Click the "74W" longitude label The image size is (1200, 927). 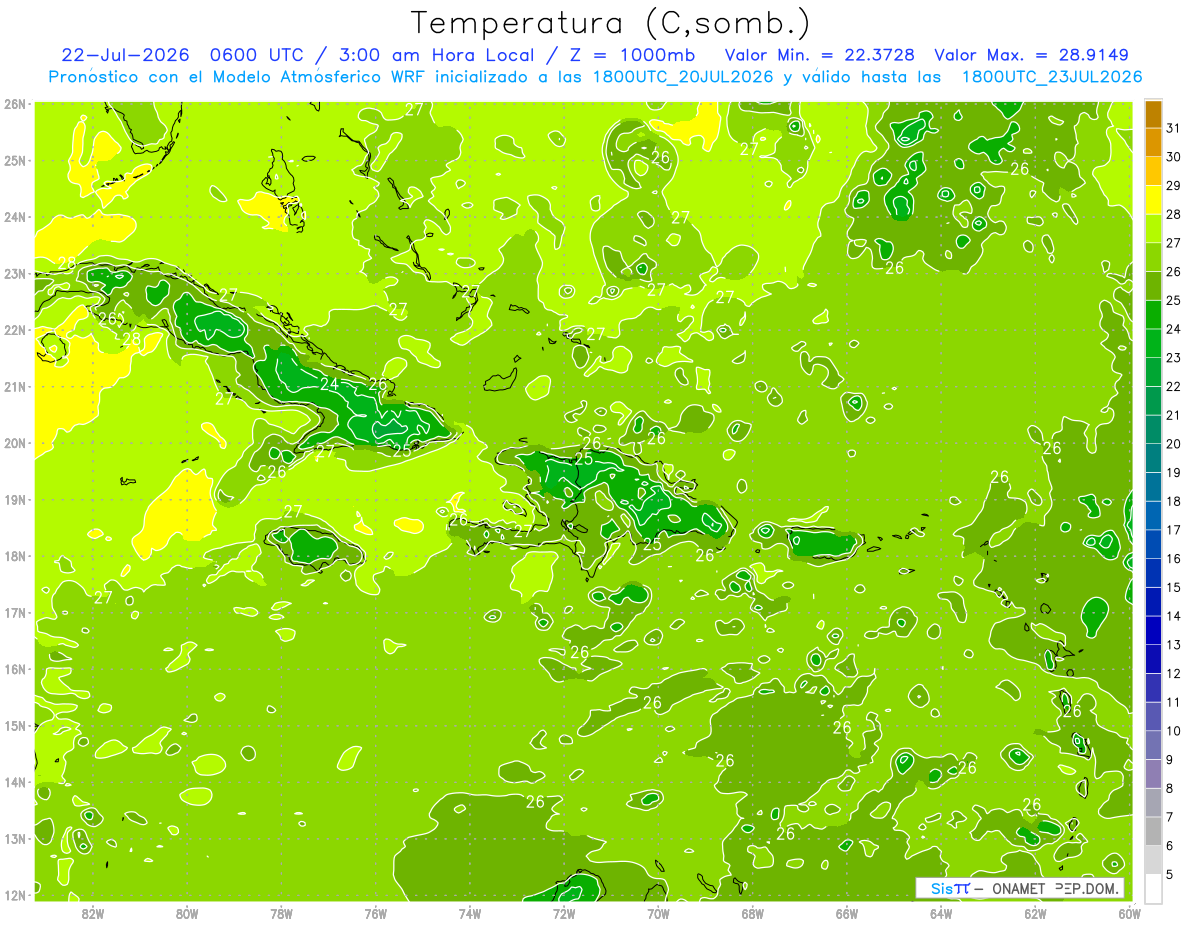(x=470, y=913)
